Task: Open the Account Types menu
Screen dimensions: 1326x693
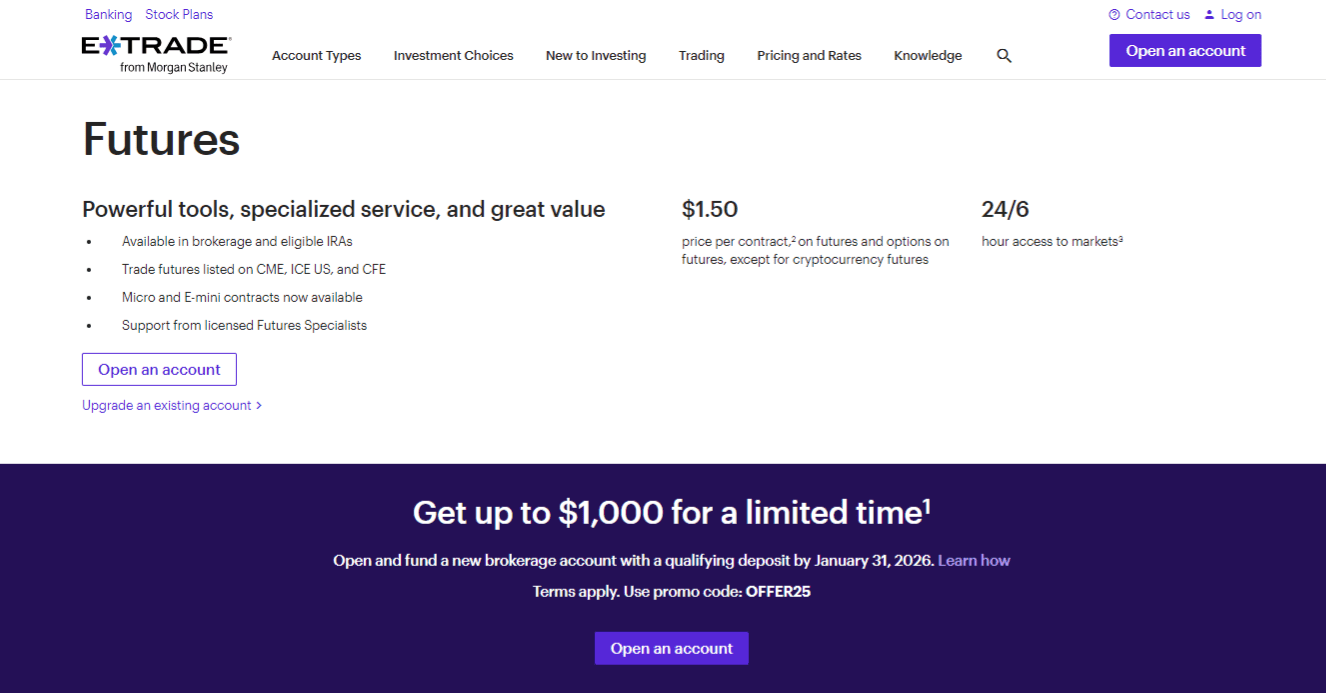Action: coord(316,56)
